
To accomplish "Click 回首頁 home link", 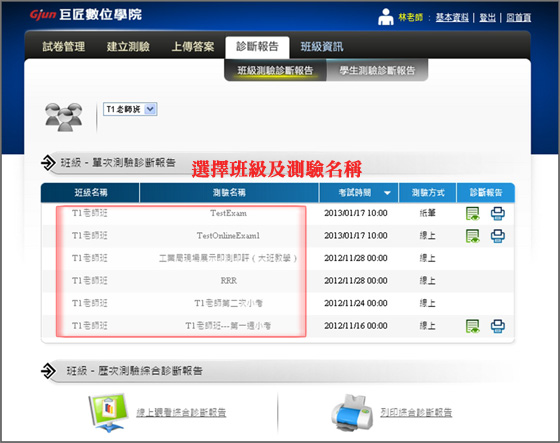I will [x=519, y=17].
